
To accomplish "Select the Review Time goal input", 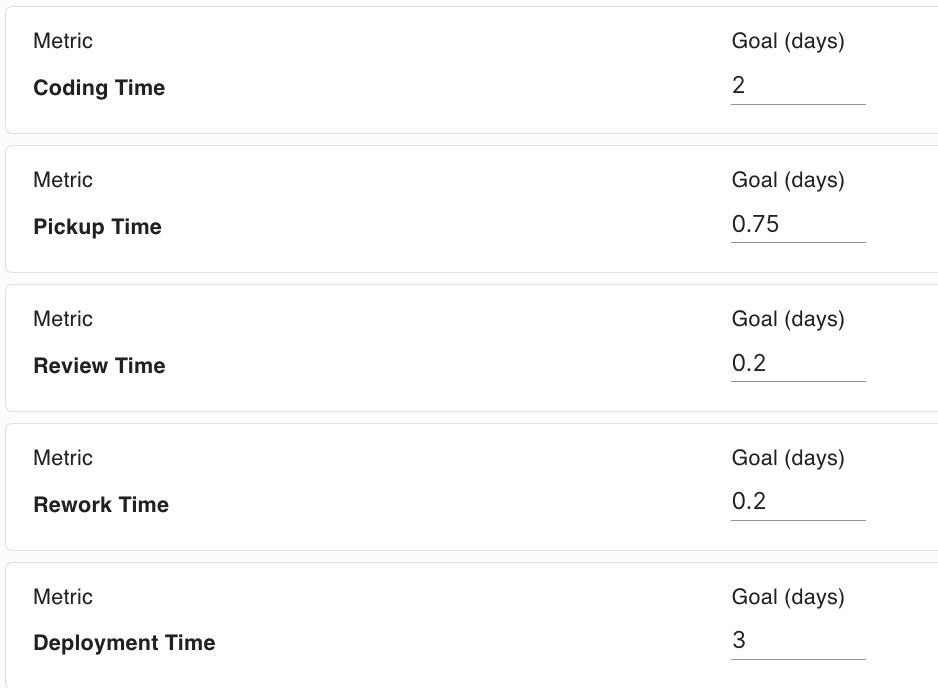I will click(x=797, y=364).
